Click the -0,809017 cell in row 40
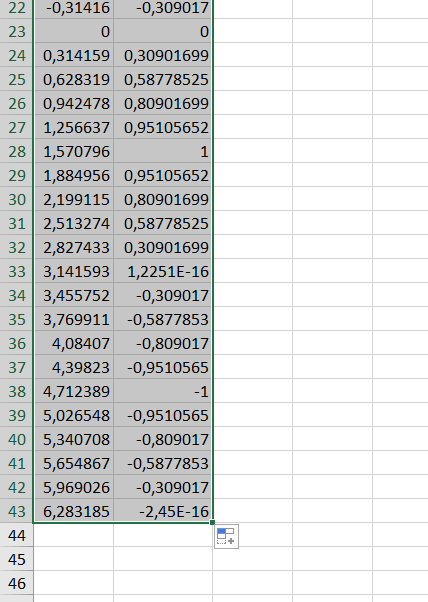428x602 pixels. pos(163,439)
